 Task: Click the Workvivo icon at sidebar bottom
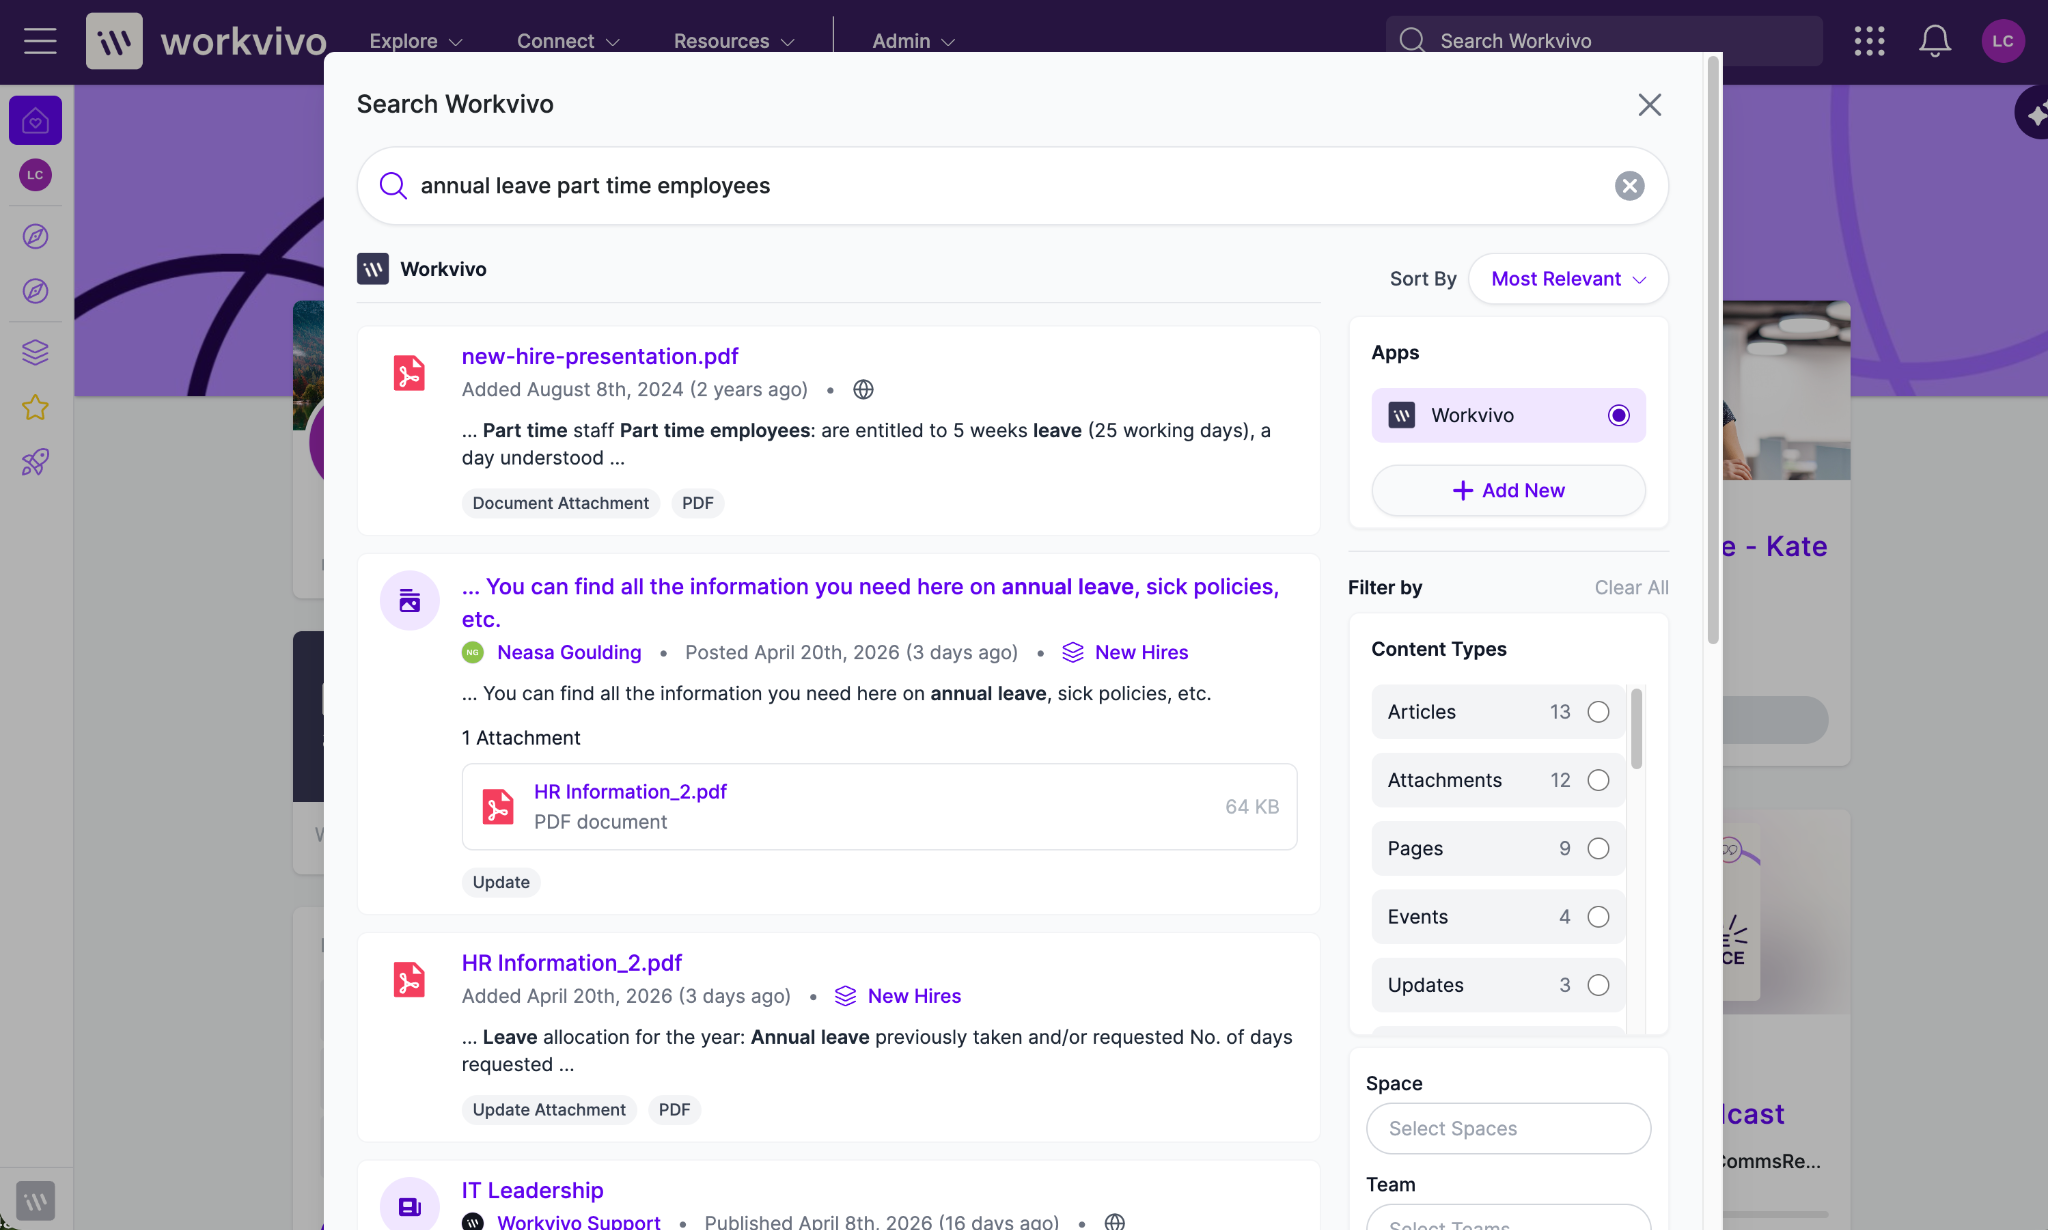point(36,1200)
